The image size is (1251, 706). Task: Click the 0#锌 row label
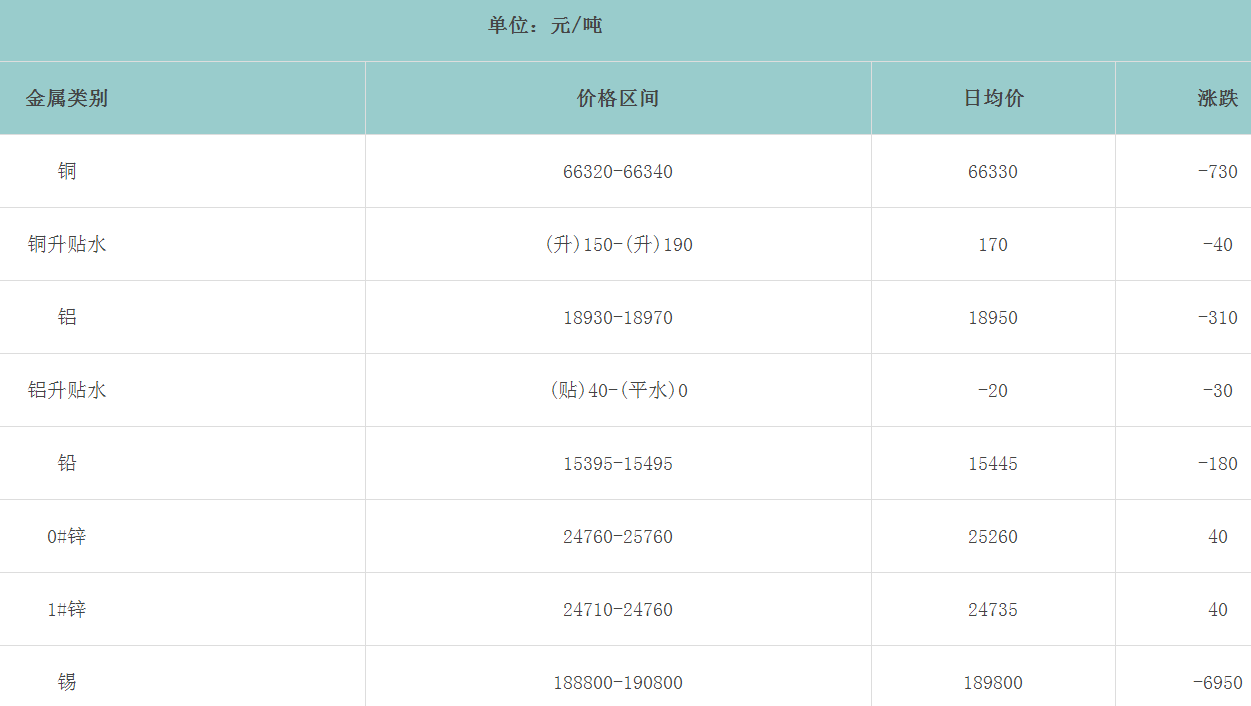point(67,536)
